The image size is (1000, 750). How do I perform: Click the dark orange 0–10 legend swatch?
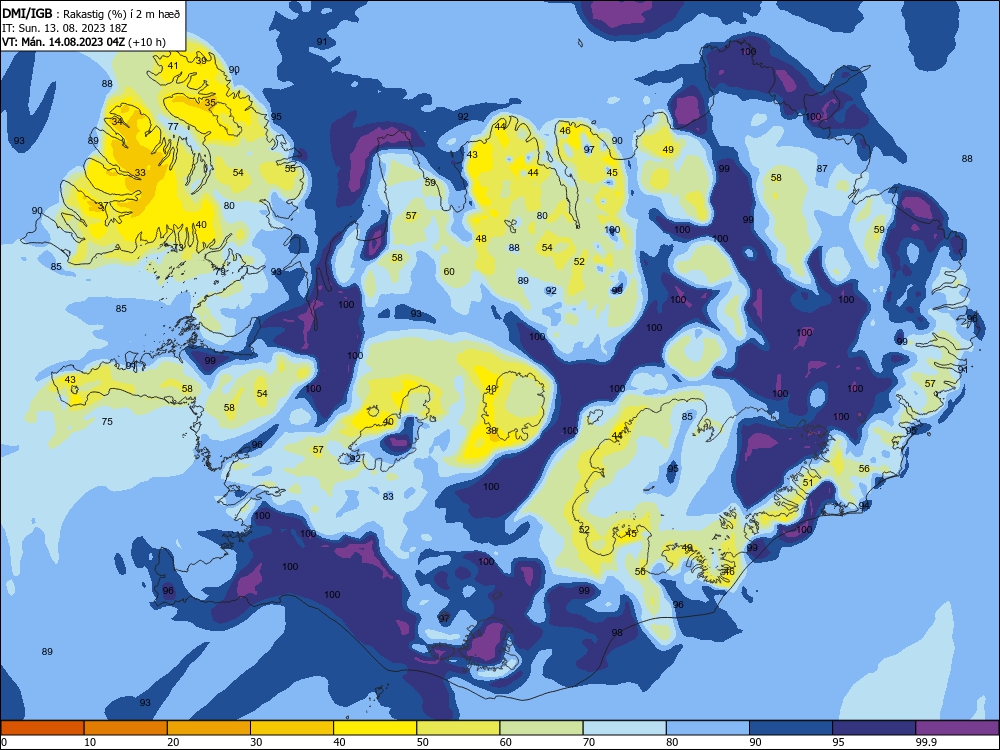pos(42,728)
